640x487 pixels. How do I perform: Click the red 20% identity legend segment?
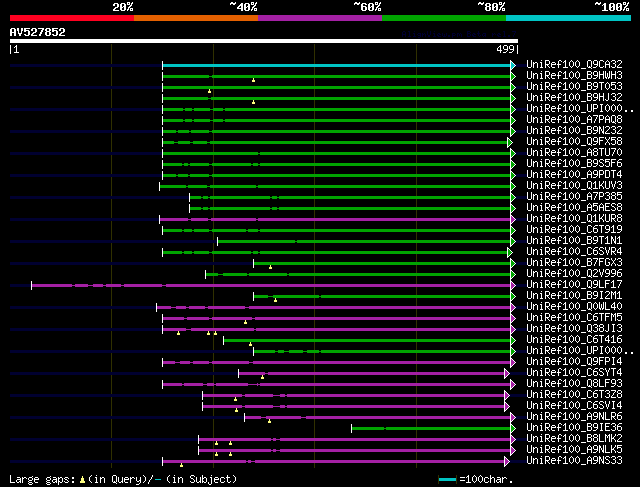coord(72,18)
